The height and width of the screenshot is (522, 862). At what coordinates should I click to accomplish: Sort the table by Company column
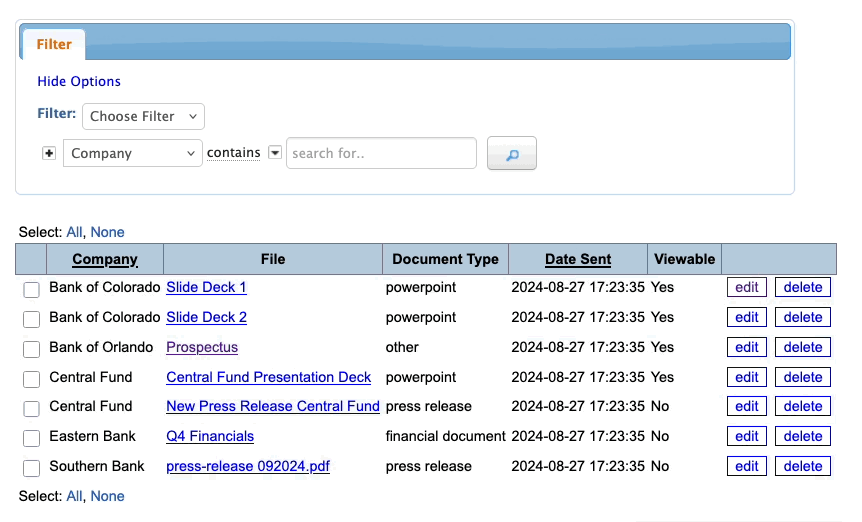tap(105, 259)
